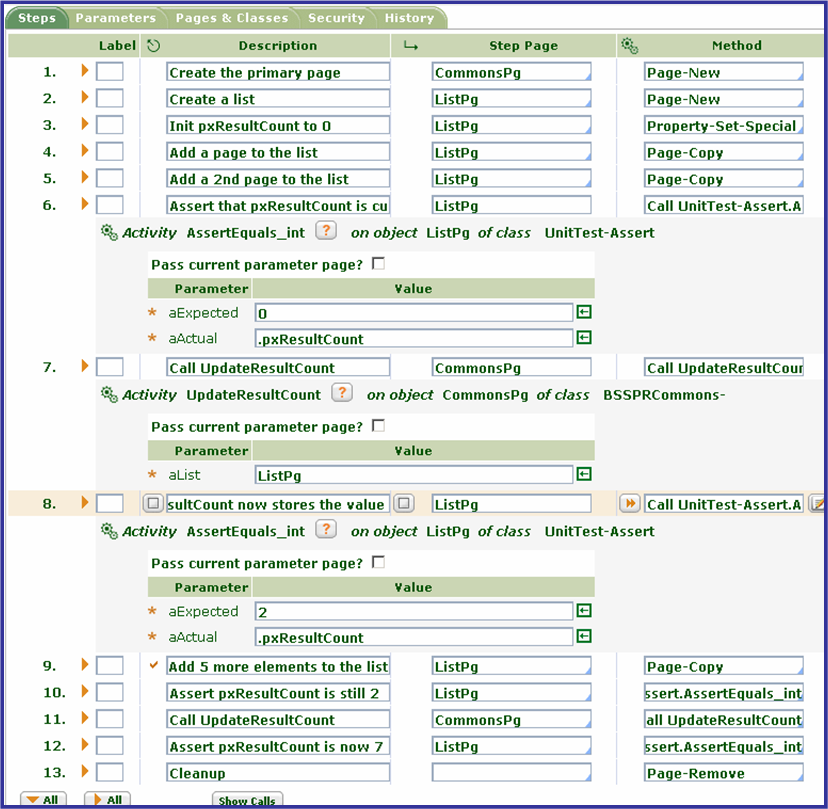Switch to the Steps tab
The image size is (828, 809).
pos(36,18)
